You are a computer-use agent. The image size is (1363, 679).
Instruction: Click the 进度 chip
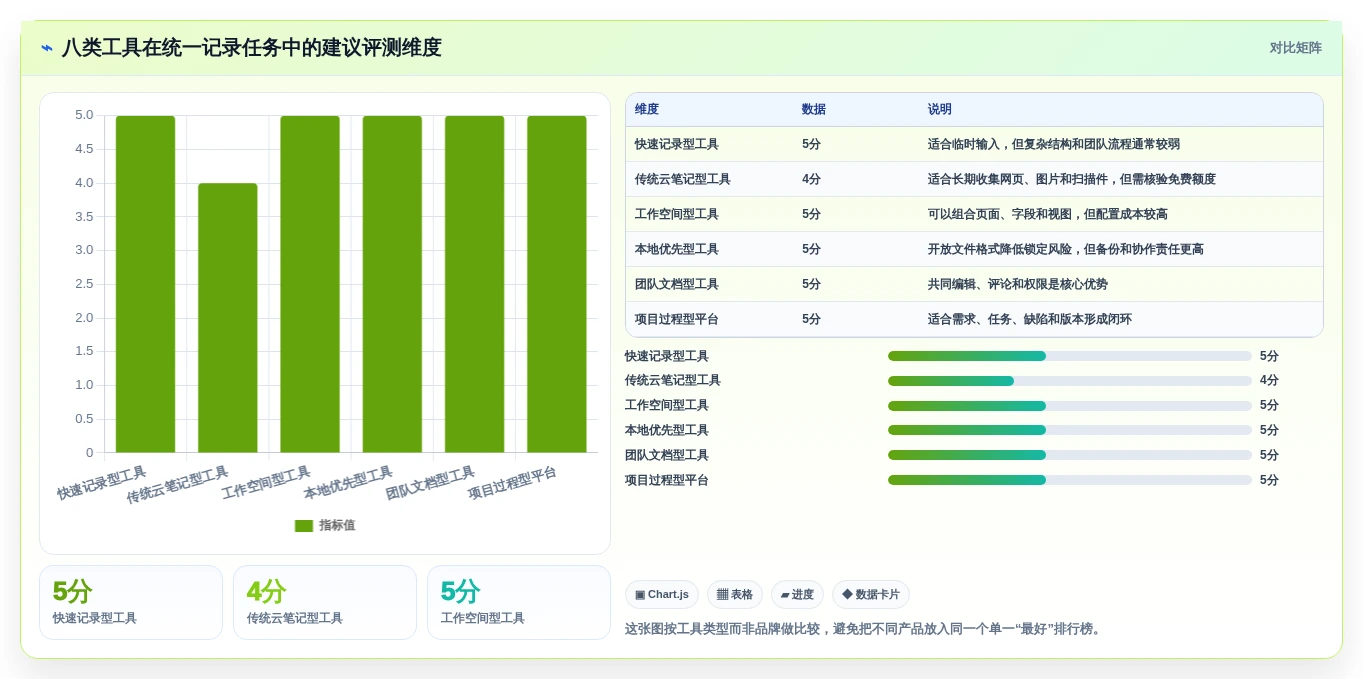(797, 595)
